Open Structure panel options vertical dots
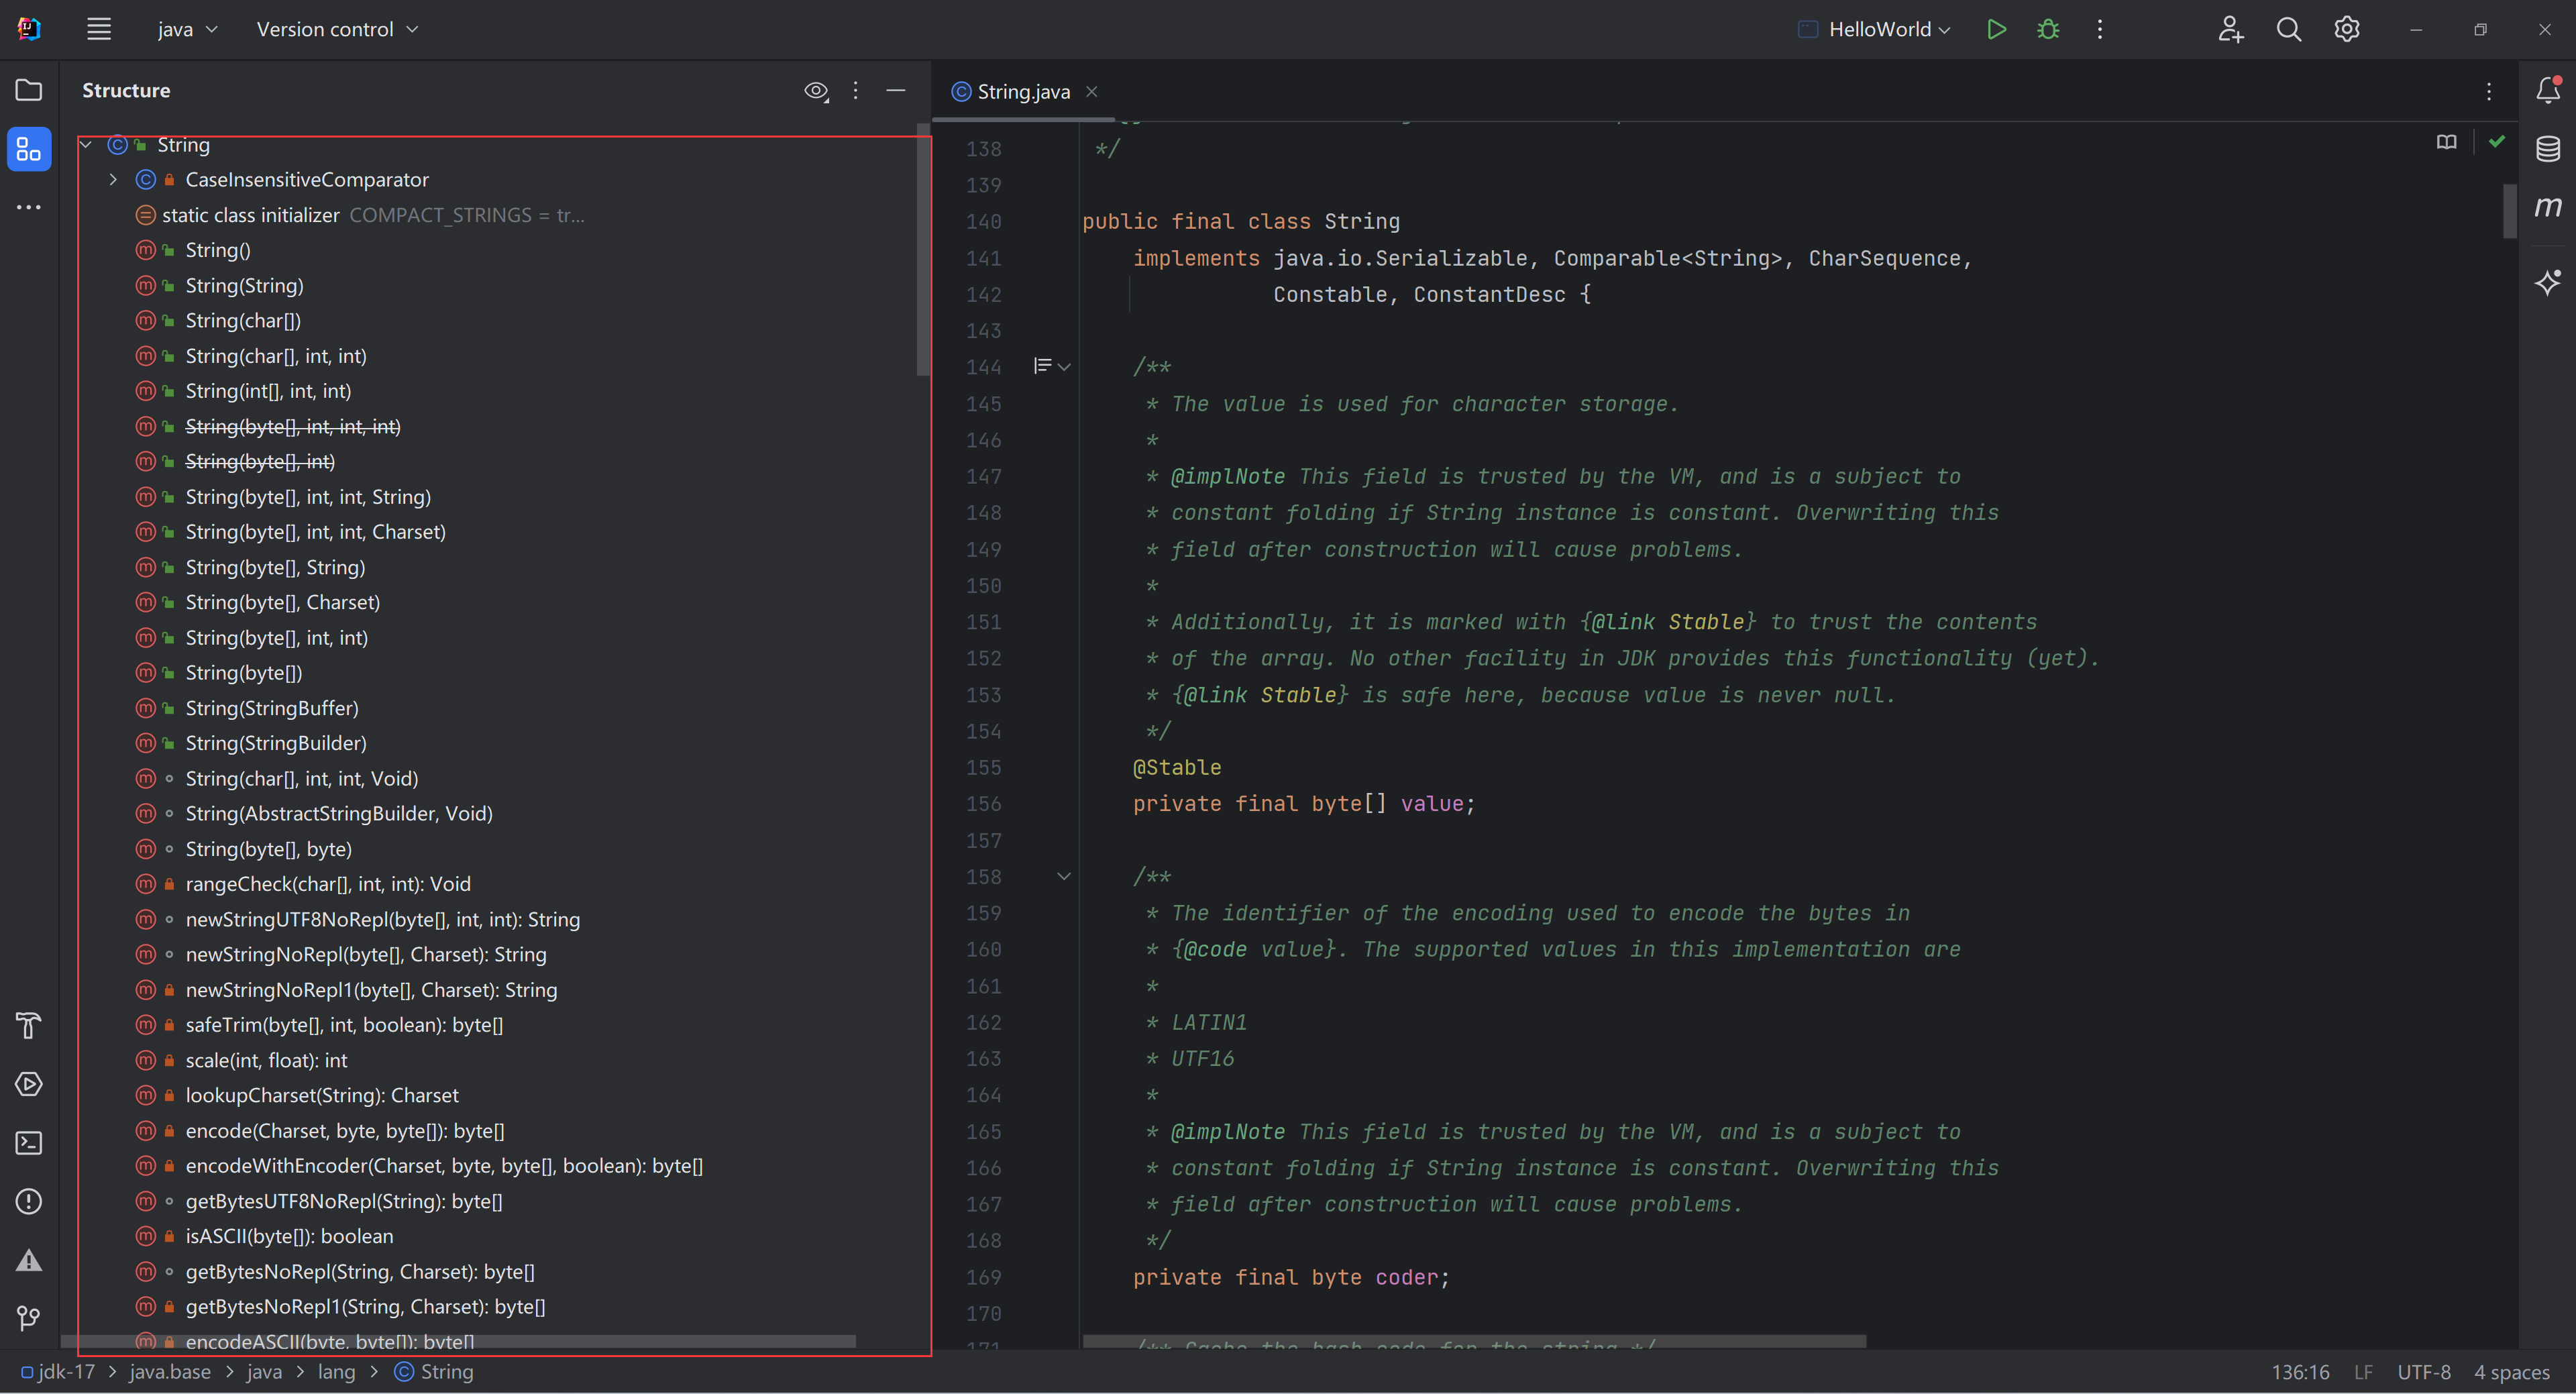Screen dimensions: 2576x1394 pyautogui.click(x=855, y=90)
